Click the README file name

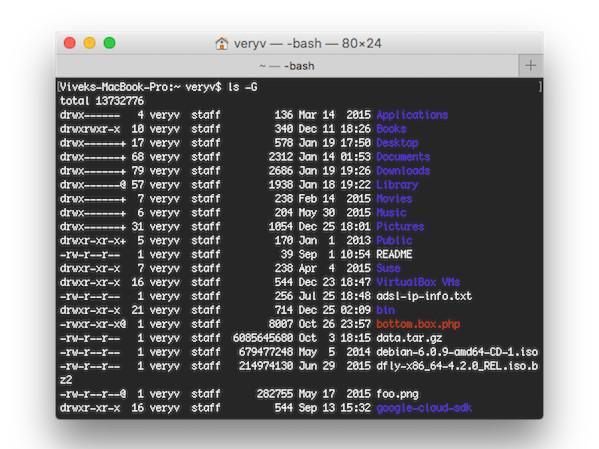(x=394, y=254)
